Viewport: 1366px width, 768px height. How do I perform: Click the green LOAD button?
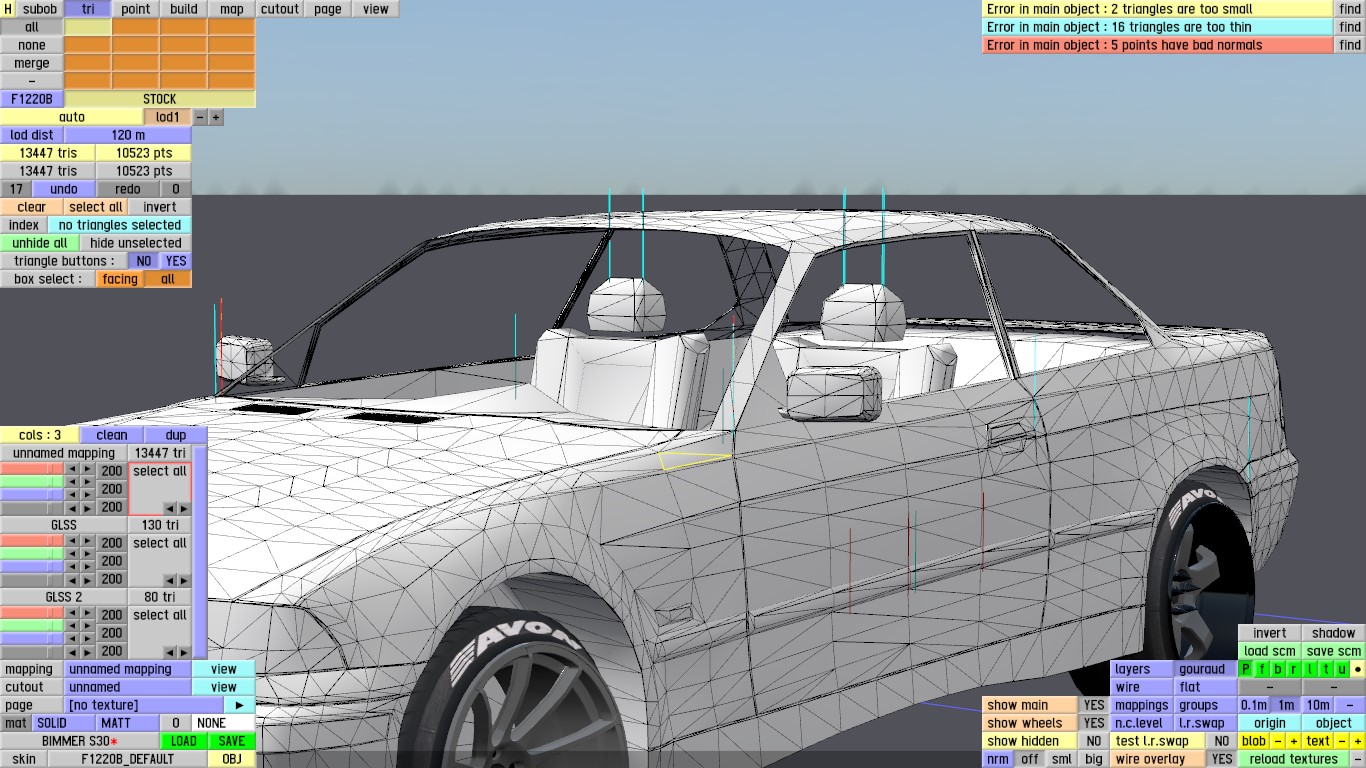click(x=184, y=741)
